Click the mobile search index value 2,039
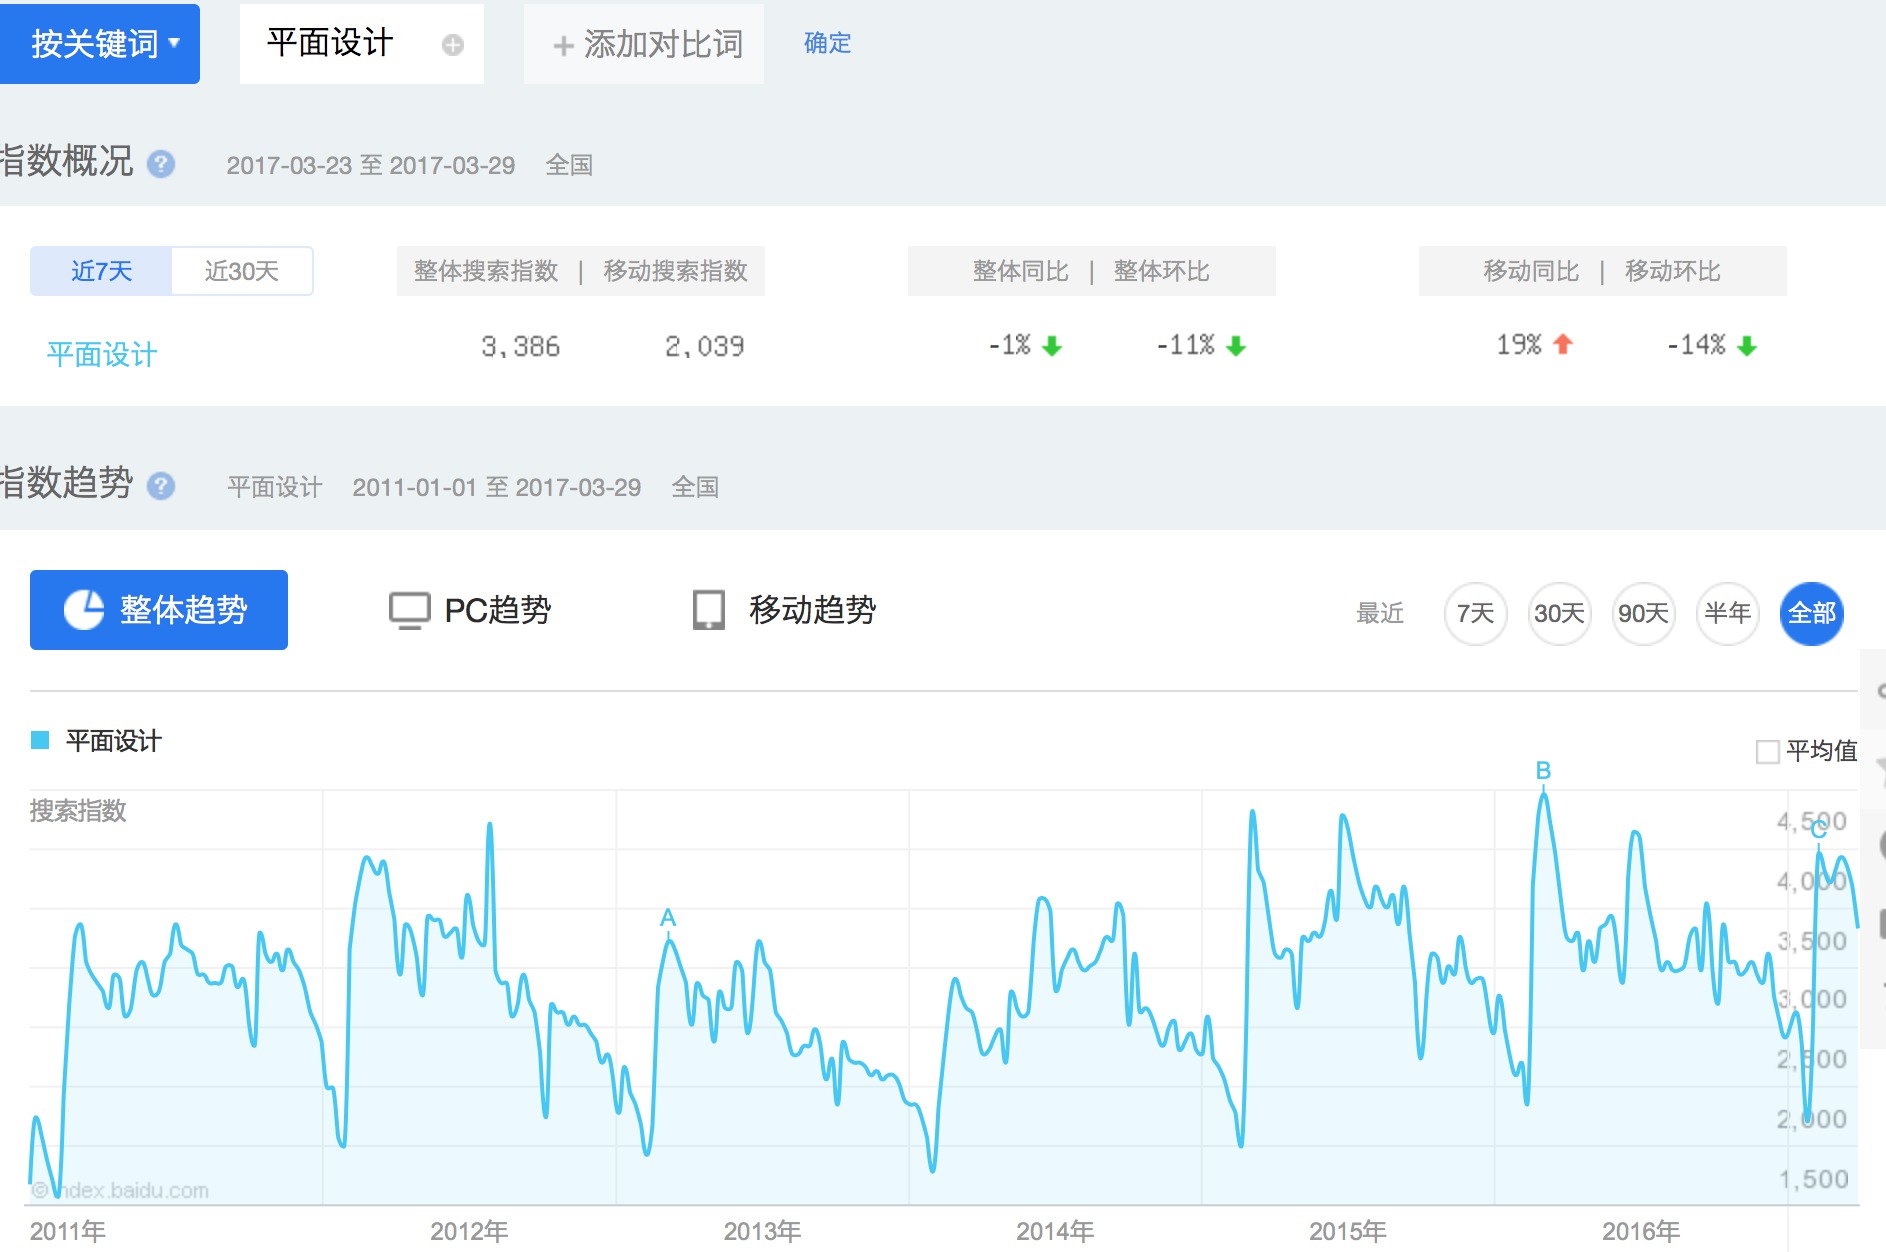 705,346
